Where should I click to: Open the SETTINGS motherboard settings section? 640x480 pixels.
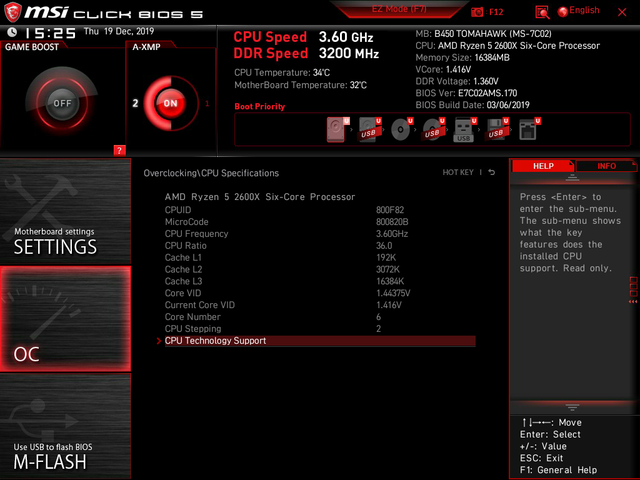pos(65,211)
